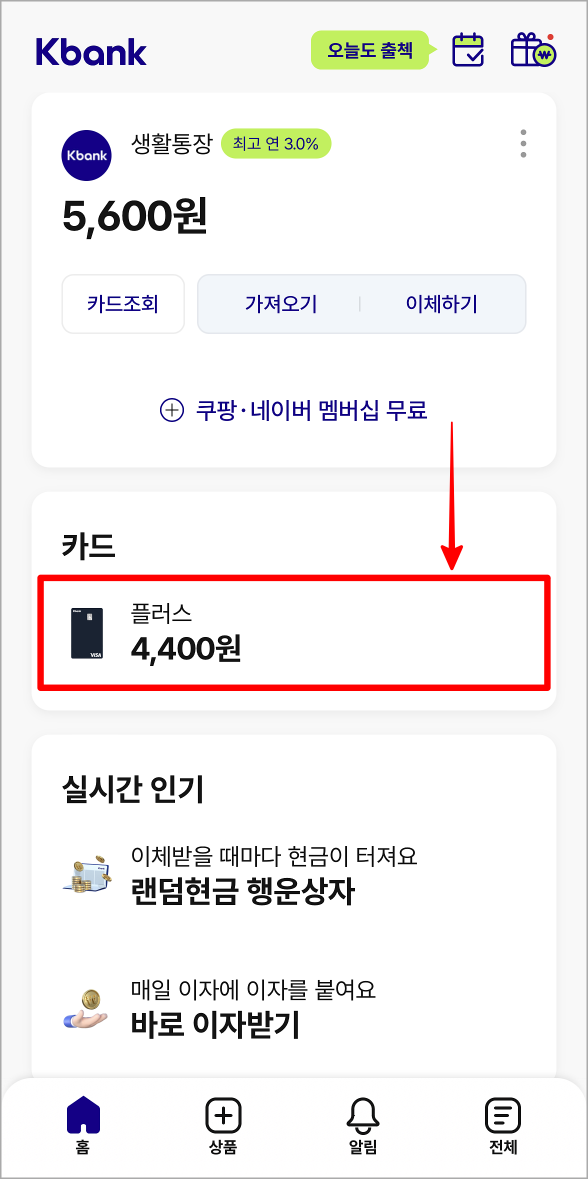Viewport: 588px width, 1179px height.
Task: Open the three-dot account options menu
Action: pyautogui.click(x=521, y=144)
